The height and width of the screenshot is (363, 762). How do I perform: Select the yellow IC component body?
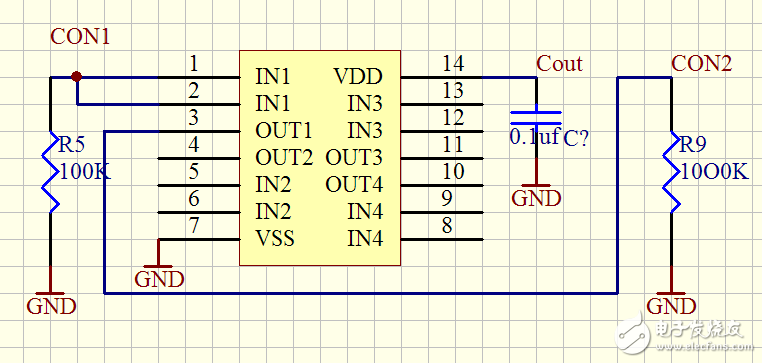click(320, 158)
